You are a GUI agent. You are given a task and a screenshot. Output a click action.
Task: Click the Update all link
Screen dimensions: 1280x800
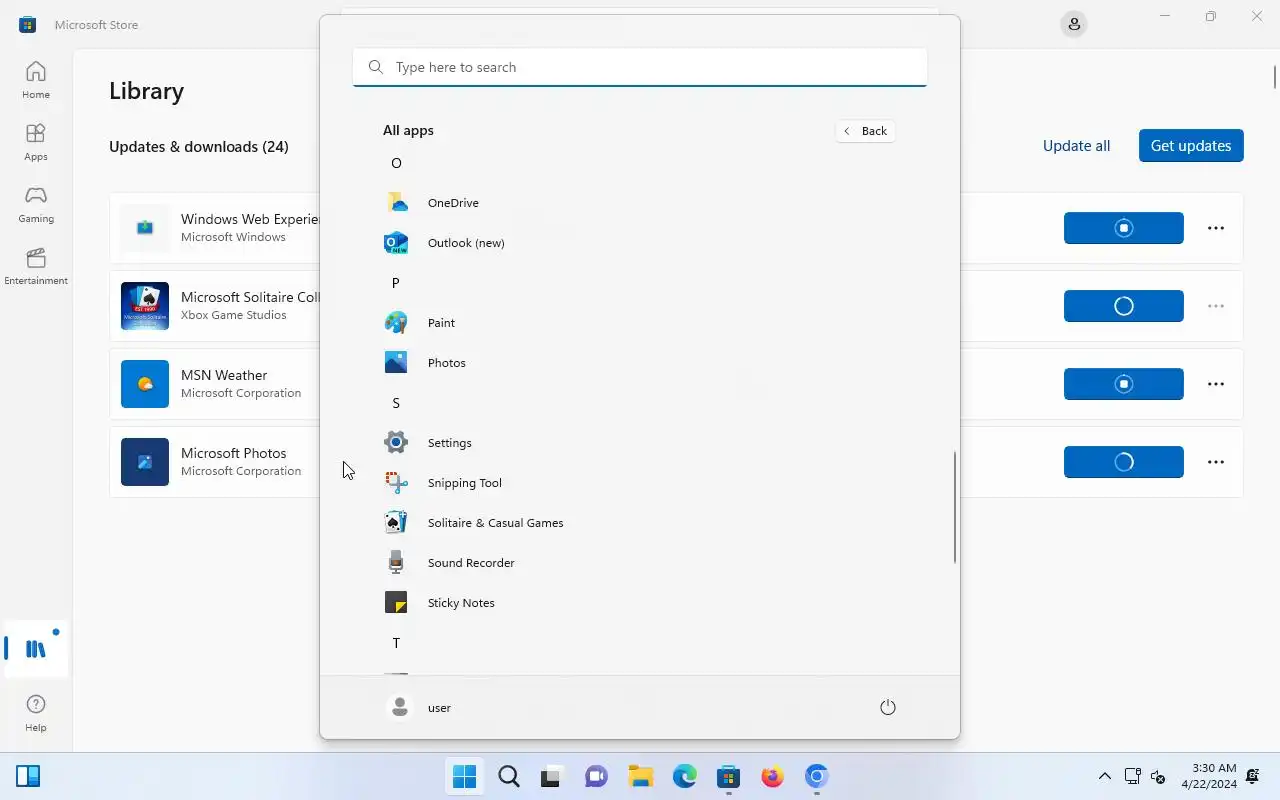click(x=1076, y=146)
